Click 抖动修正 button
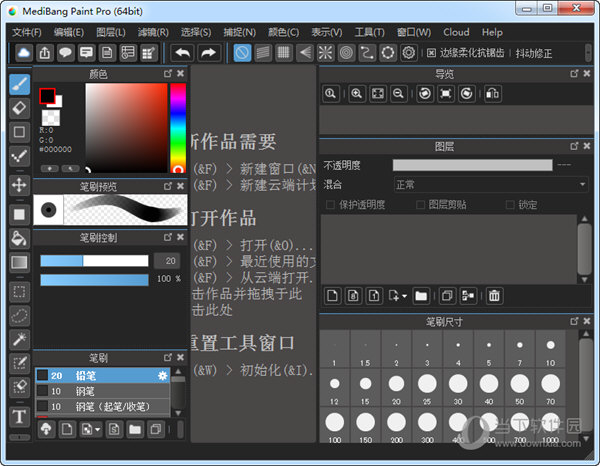600x466 pixels. [x=533, y=53]
